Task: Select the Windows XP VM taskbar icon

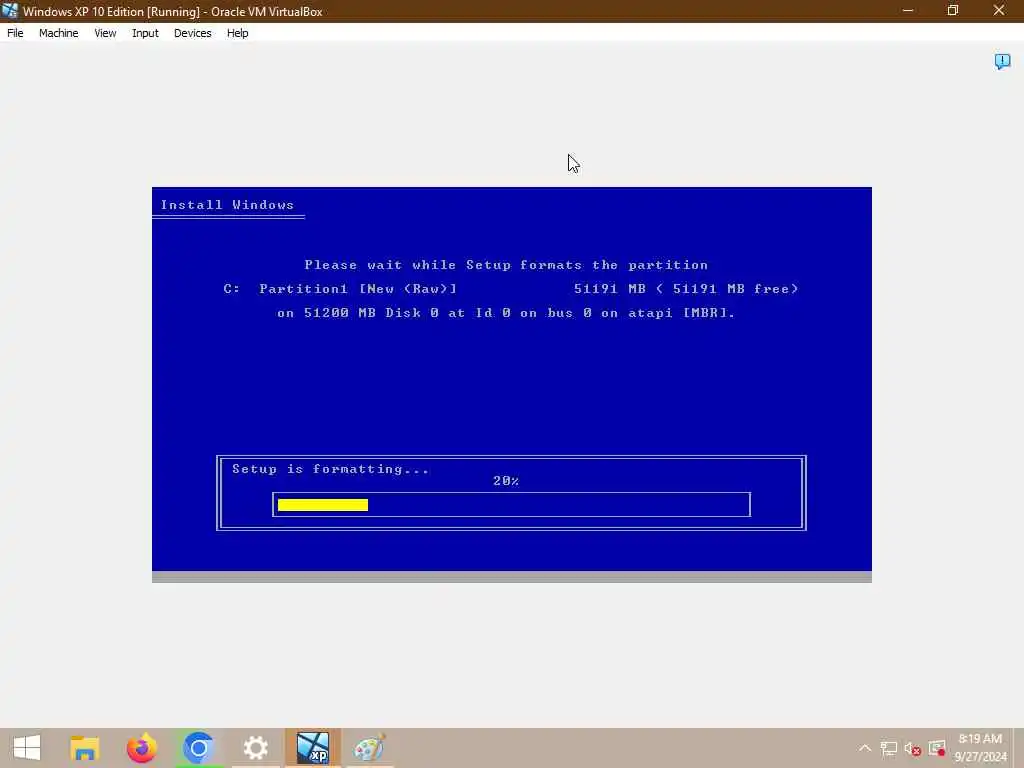Action: pyautogui.click(x=313, y=748)
